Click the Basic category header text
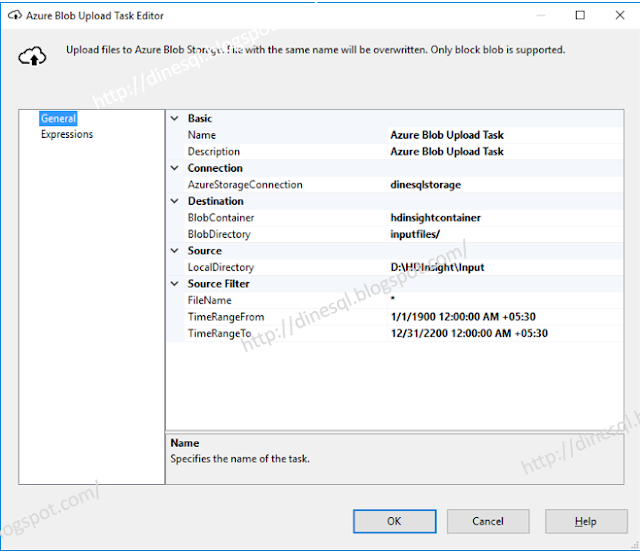 pyautogui.click(x=200, y=118)
